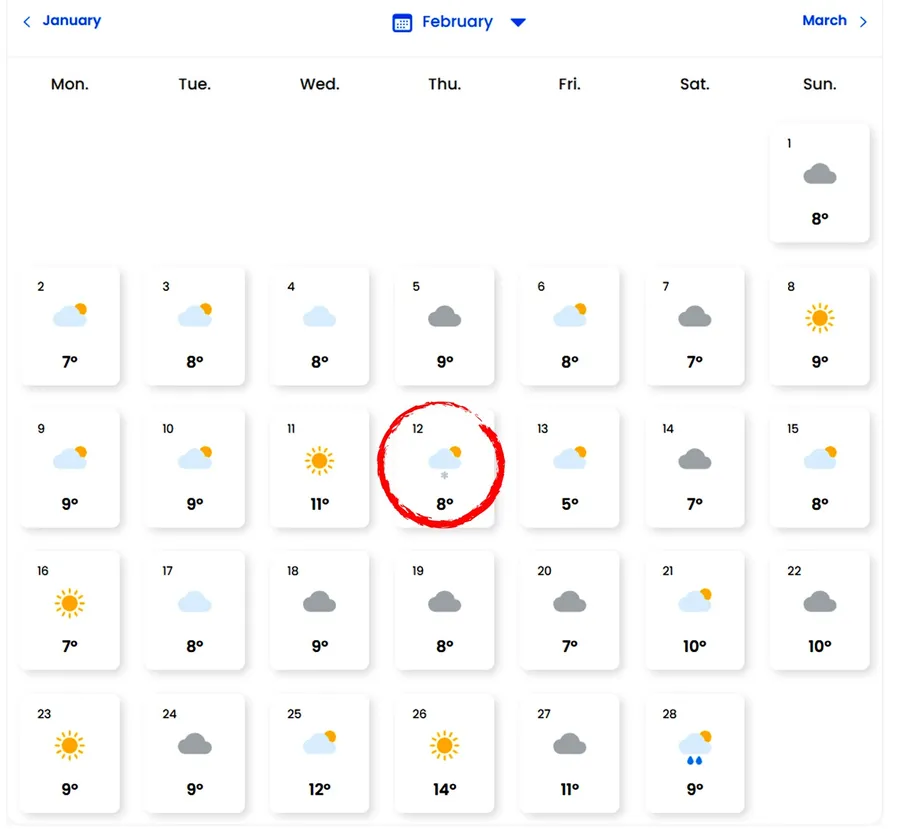Image resolution: width=900 pixels, height=829 pixels.
Task: Click the right chevron beside March
Action: [x=863, y=21]
